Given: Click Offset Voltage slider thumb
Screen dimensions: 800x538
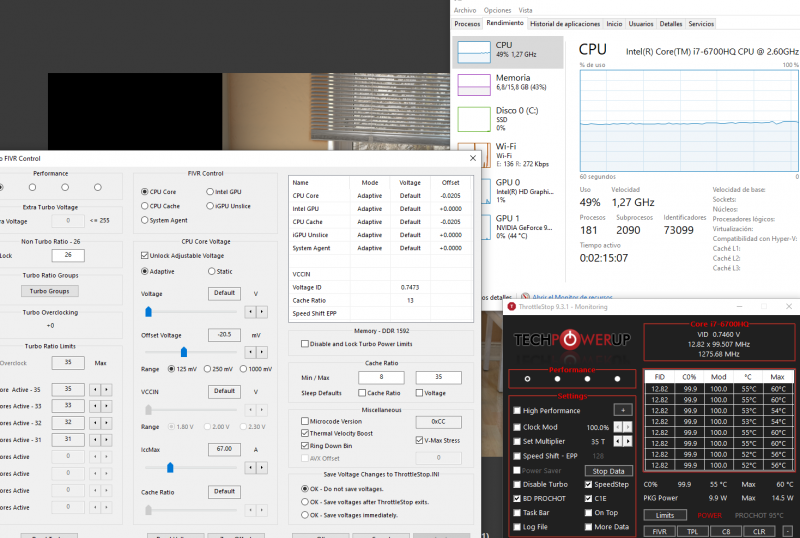Looking at the screenshot, I should point(184,352).
